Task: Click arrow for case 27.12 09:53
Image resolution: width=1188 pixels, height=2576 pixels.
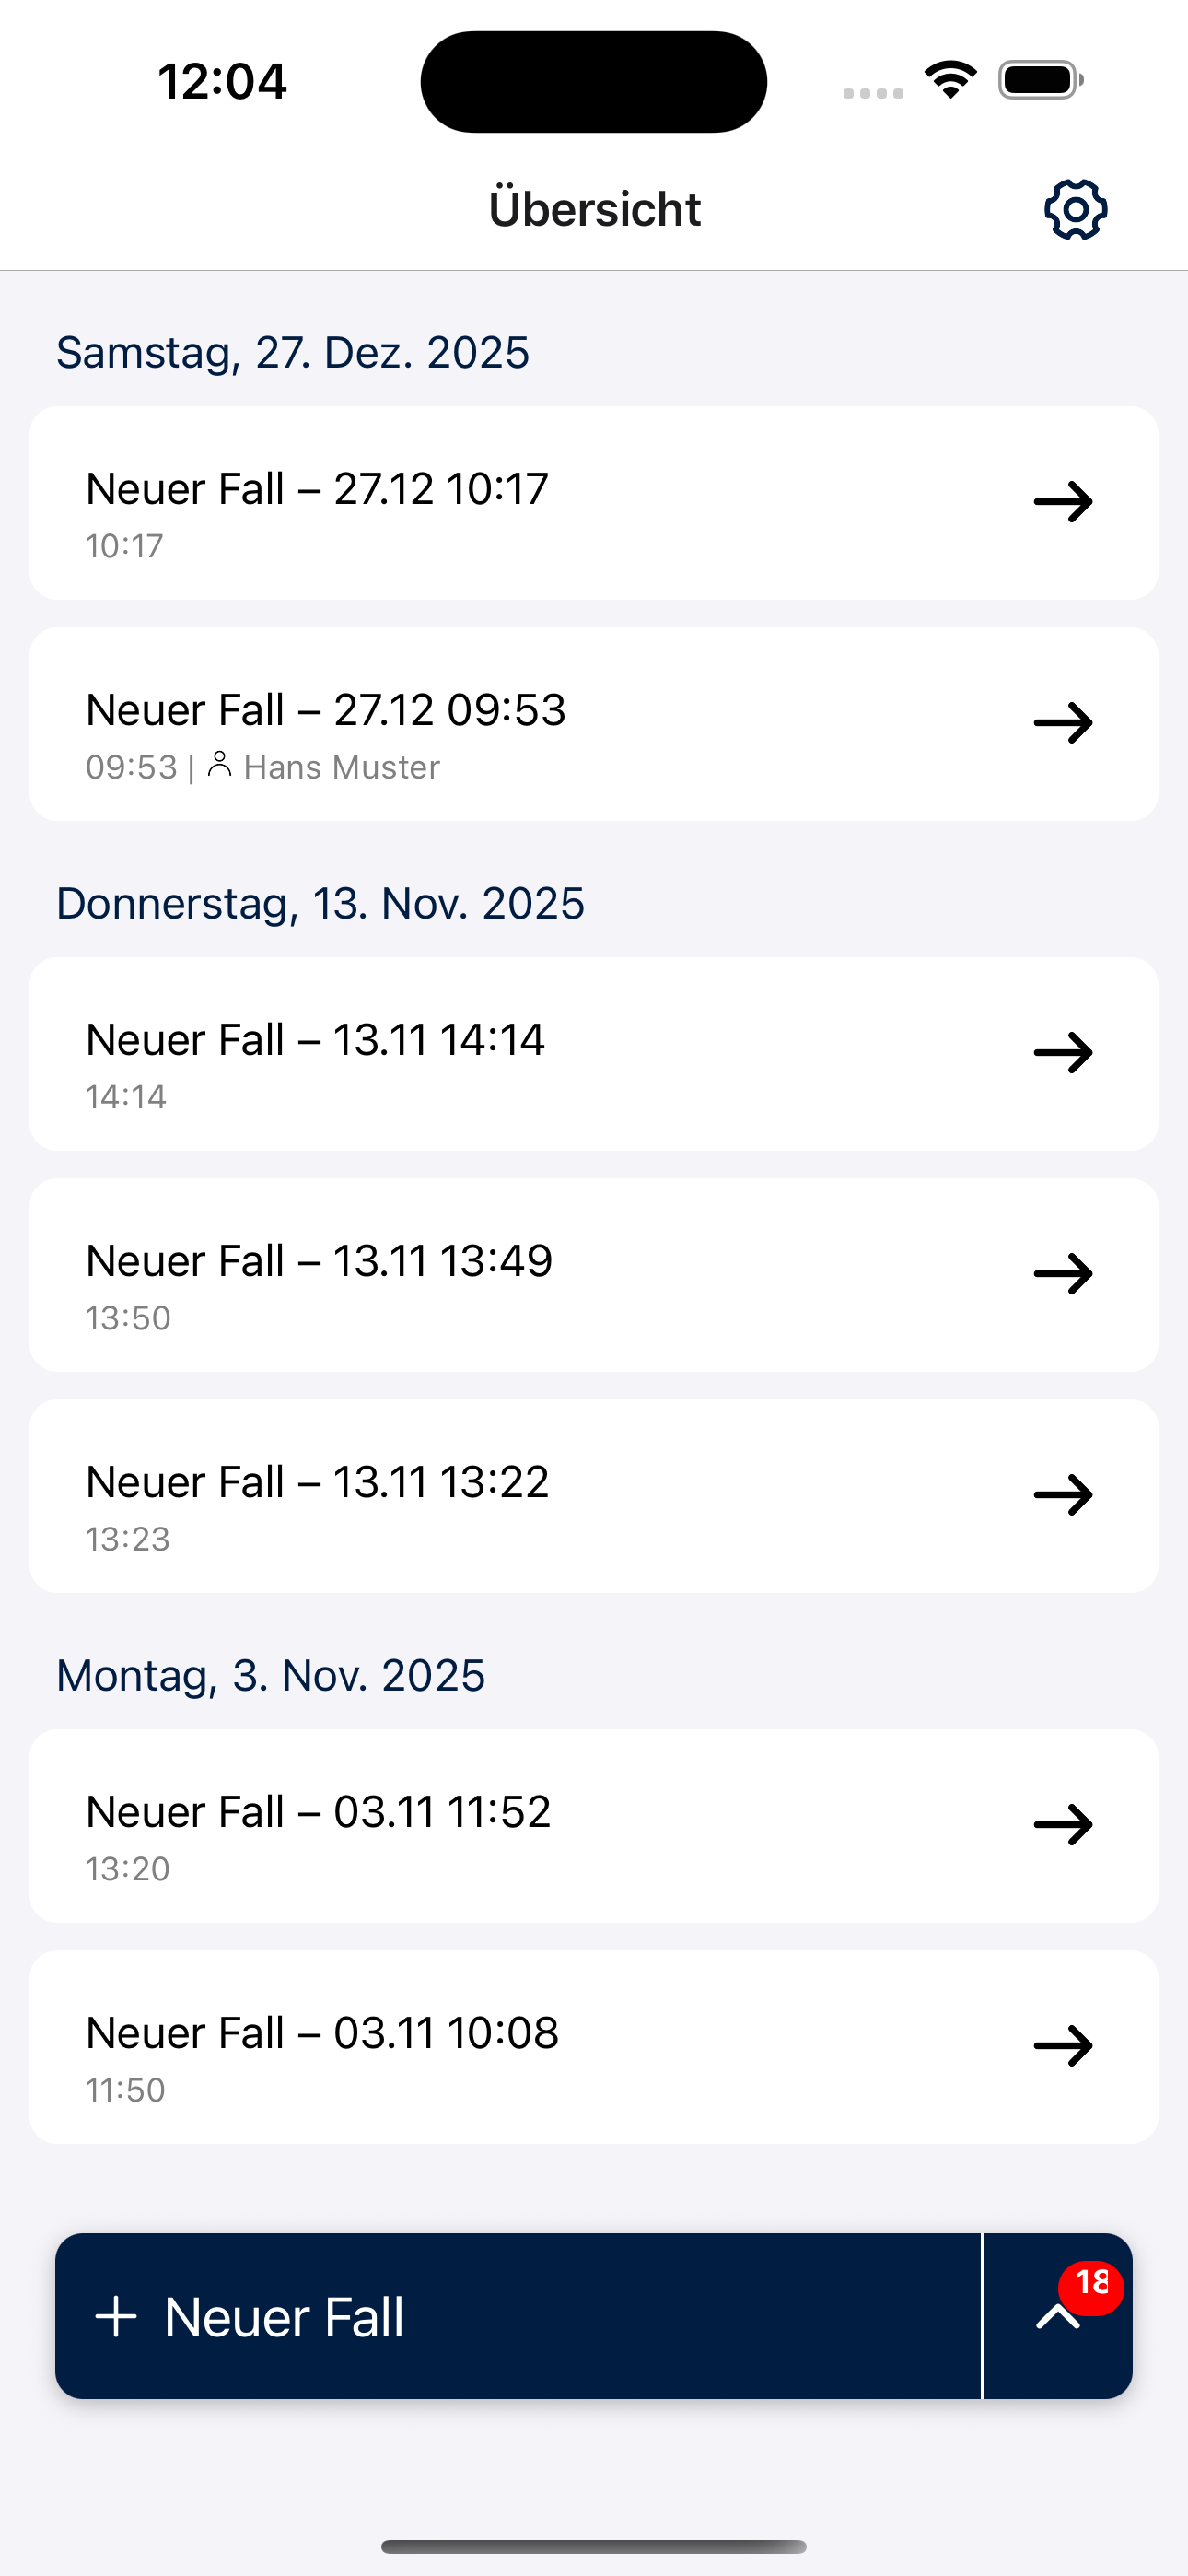Action: click(x=1063, y=723)
